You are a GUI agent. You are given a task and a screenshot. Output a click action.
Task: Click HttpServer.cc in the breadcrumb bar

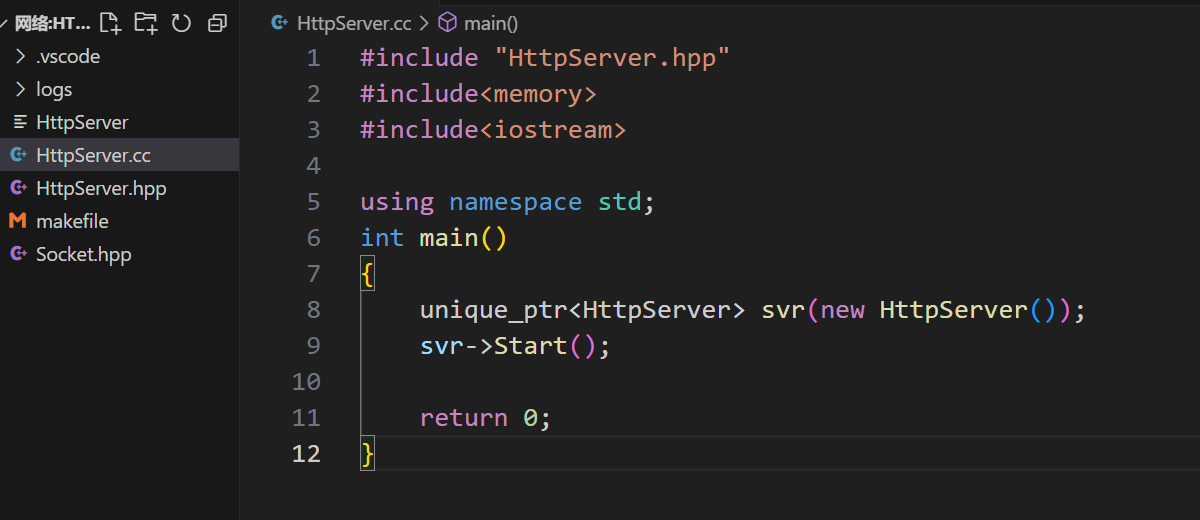coord(354,23)
